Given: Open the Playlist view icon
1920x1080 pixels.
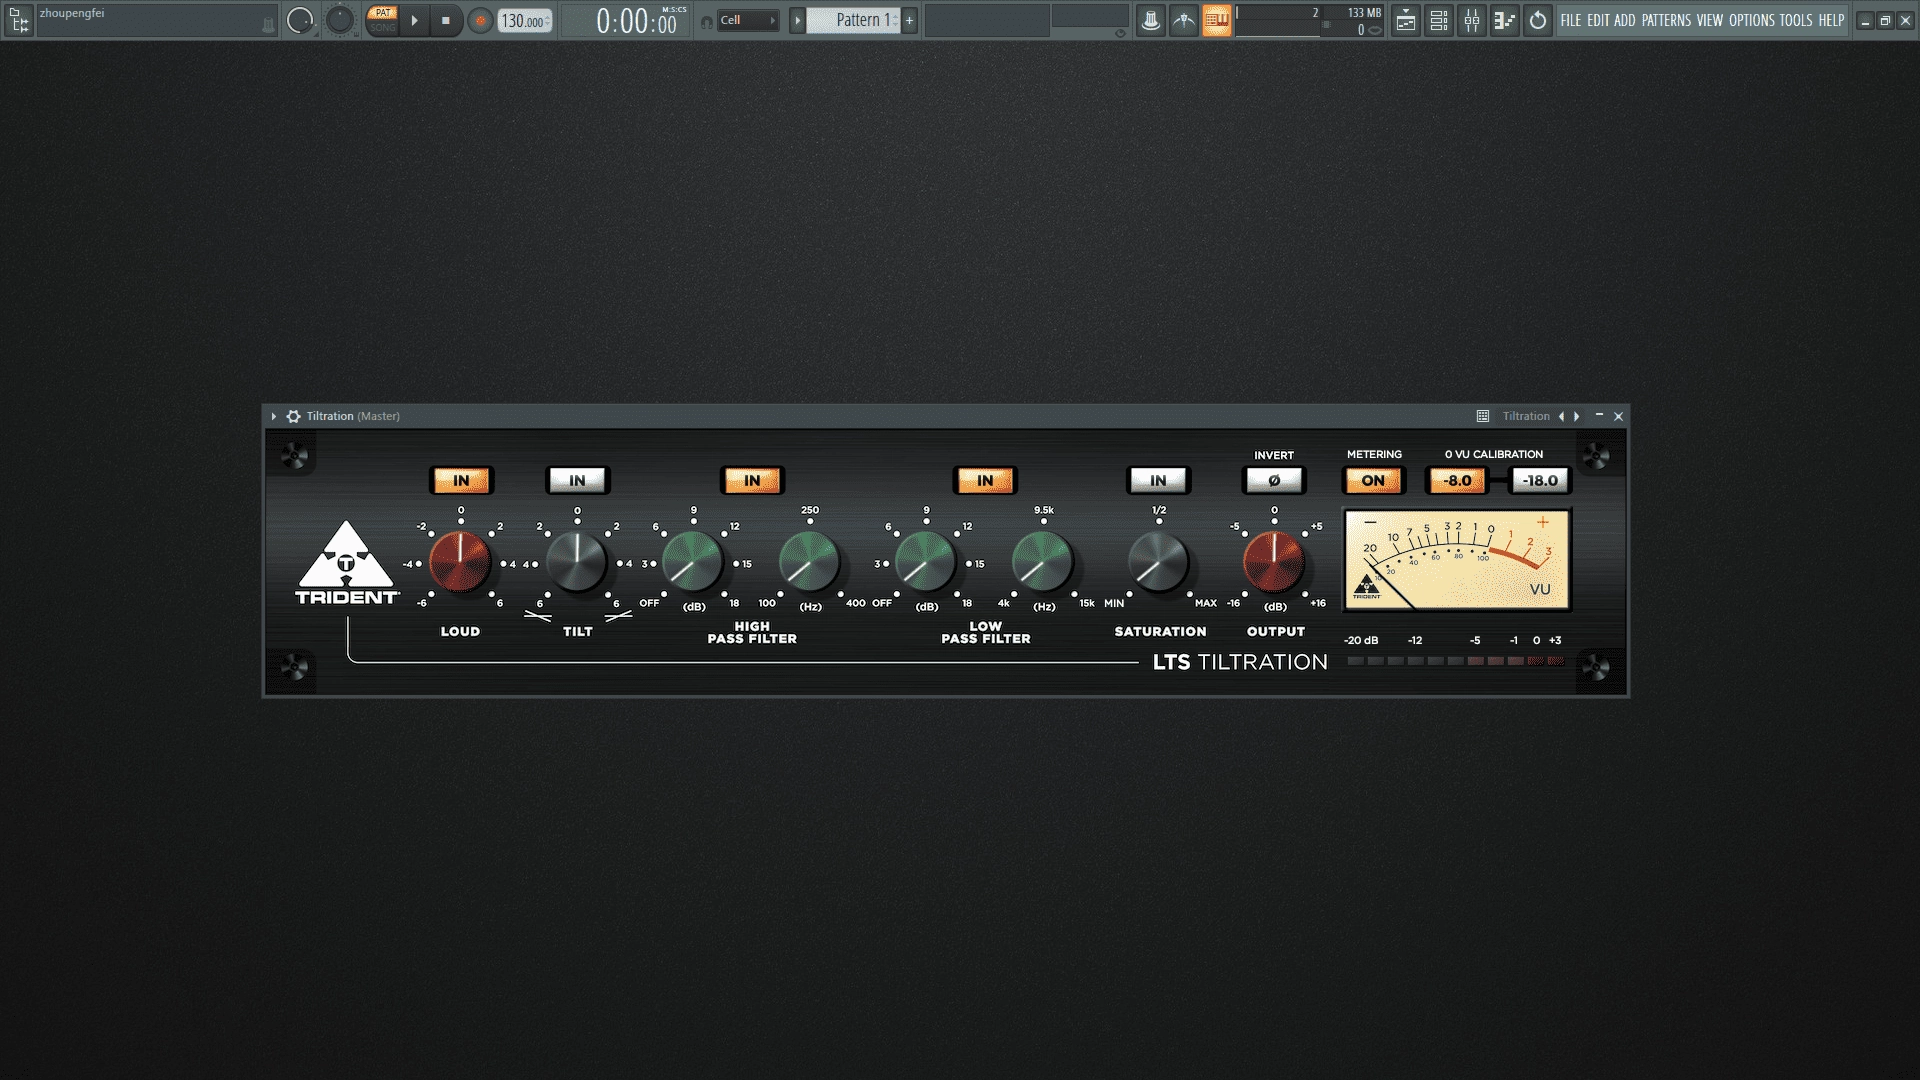Looking at the screenshot, I should (1406, 20).
